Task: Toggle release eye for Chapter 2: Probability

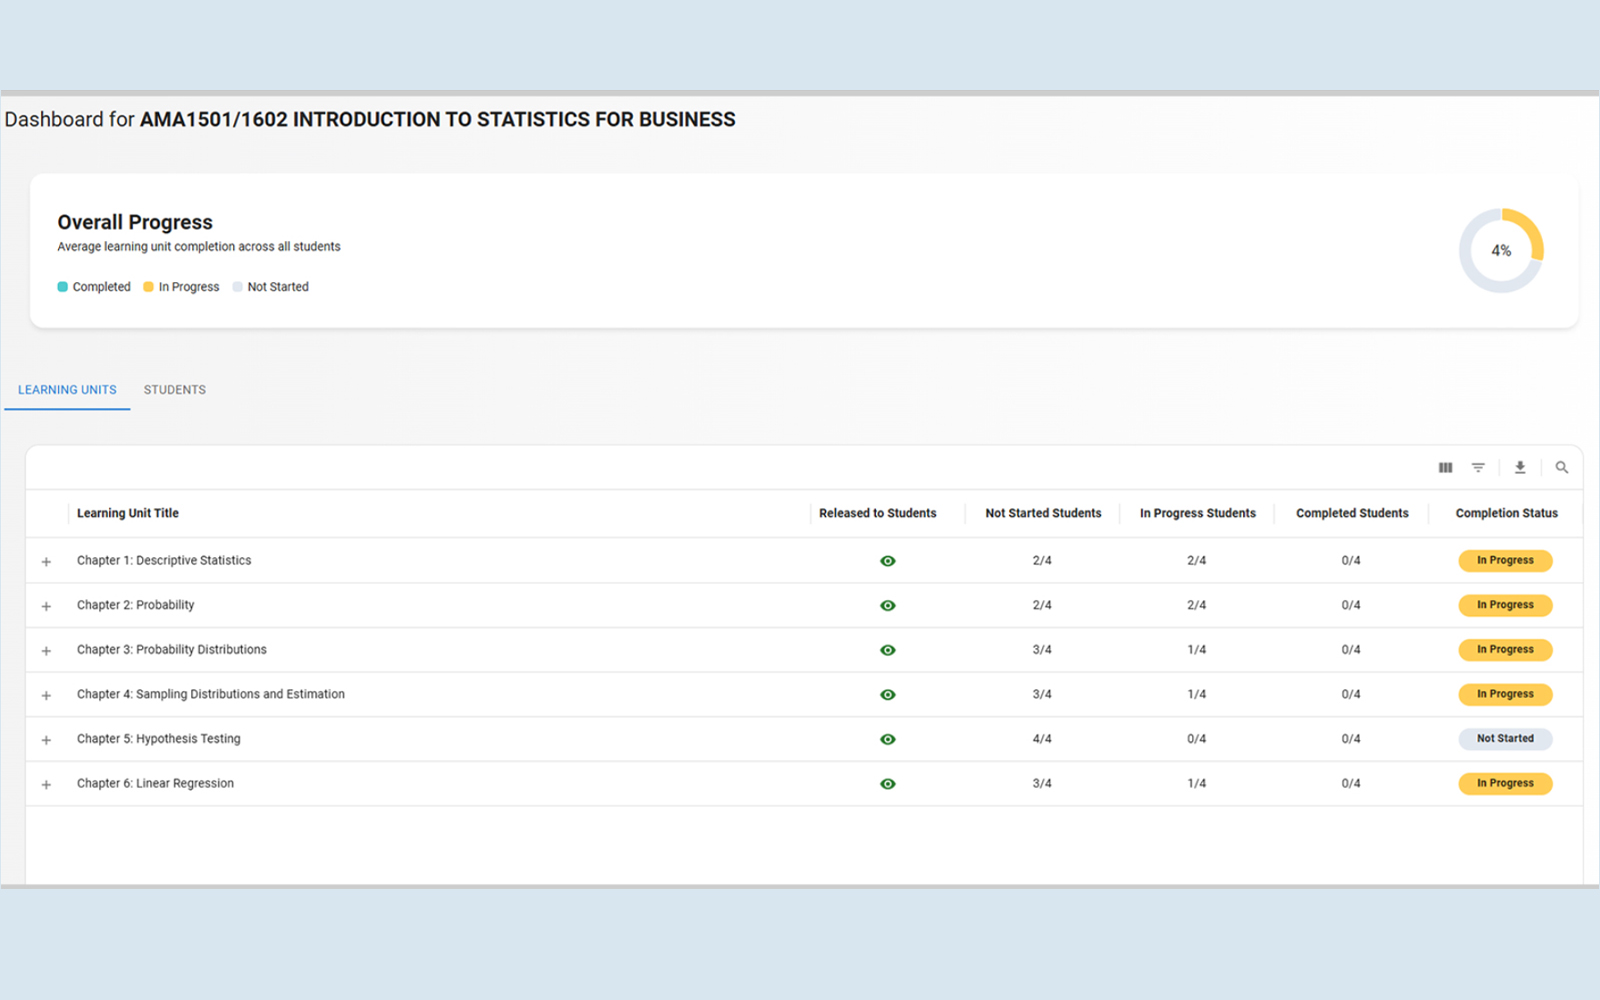Action: point(887,606)
